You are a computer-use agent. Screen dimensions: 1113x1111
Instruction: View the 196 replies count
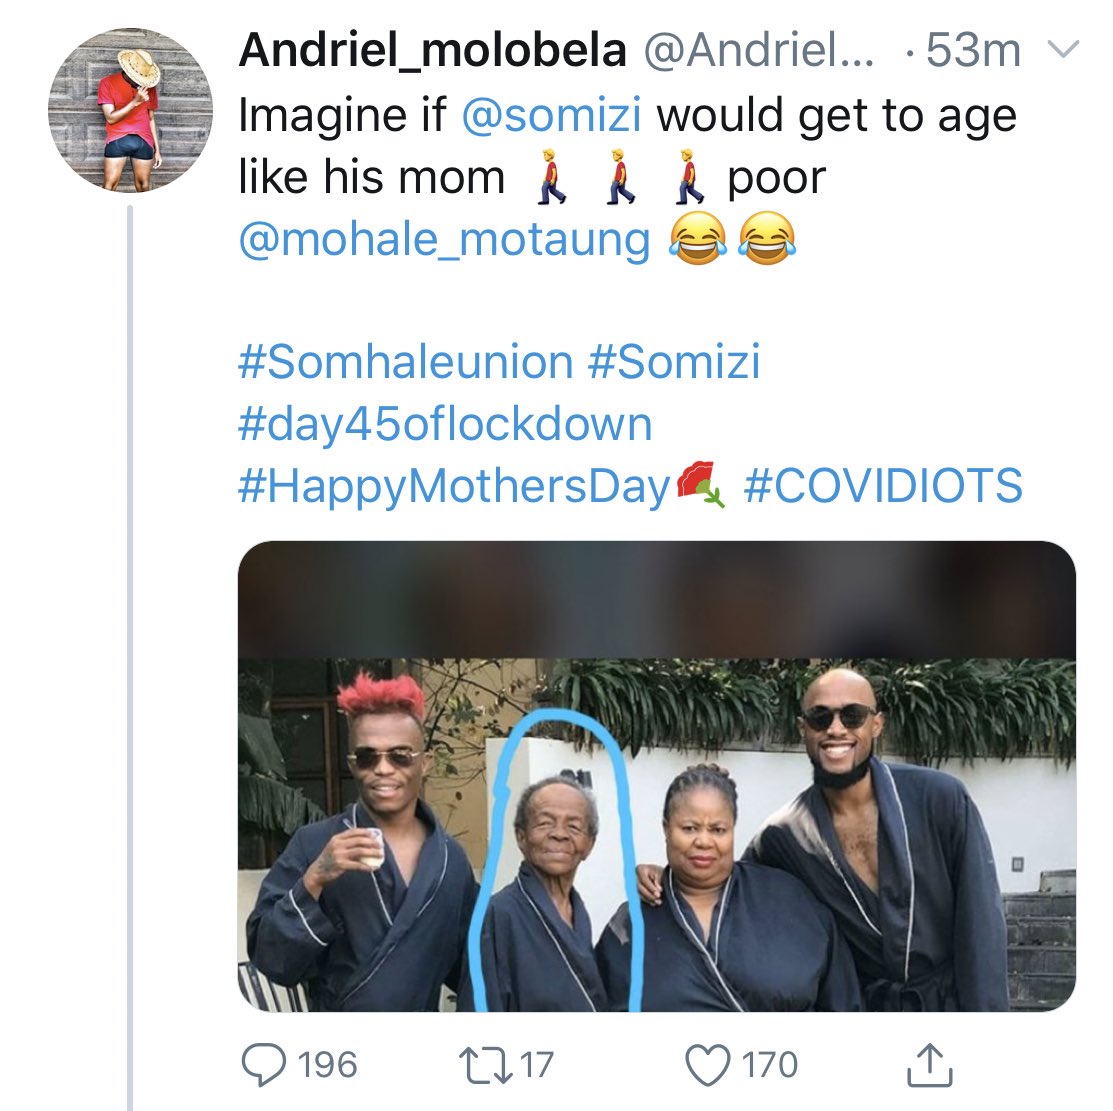[327, 1064]
